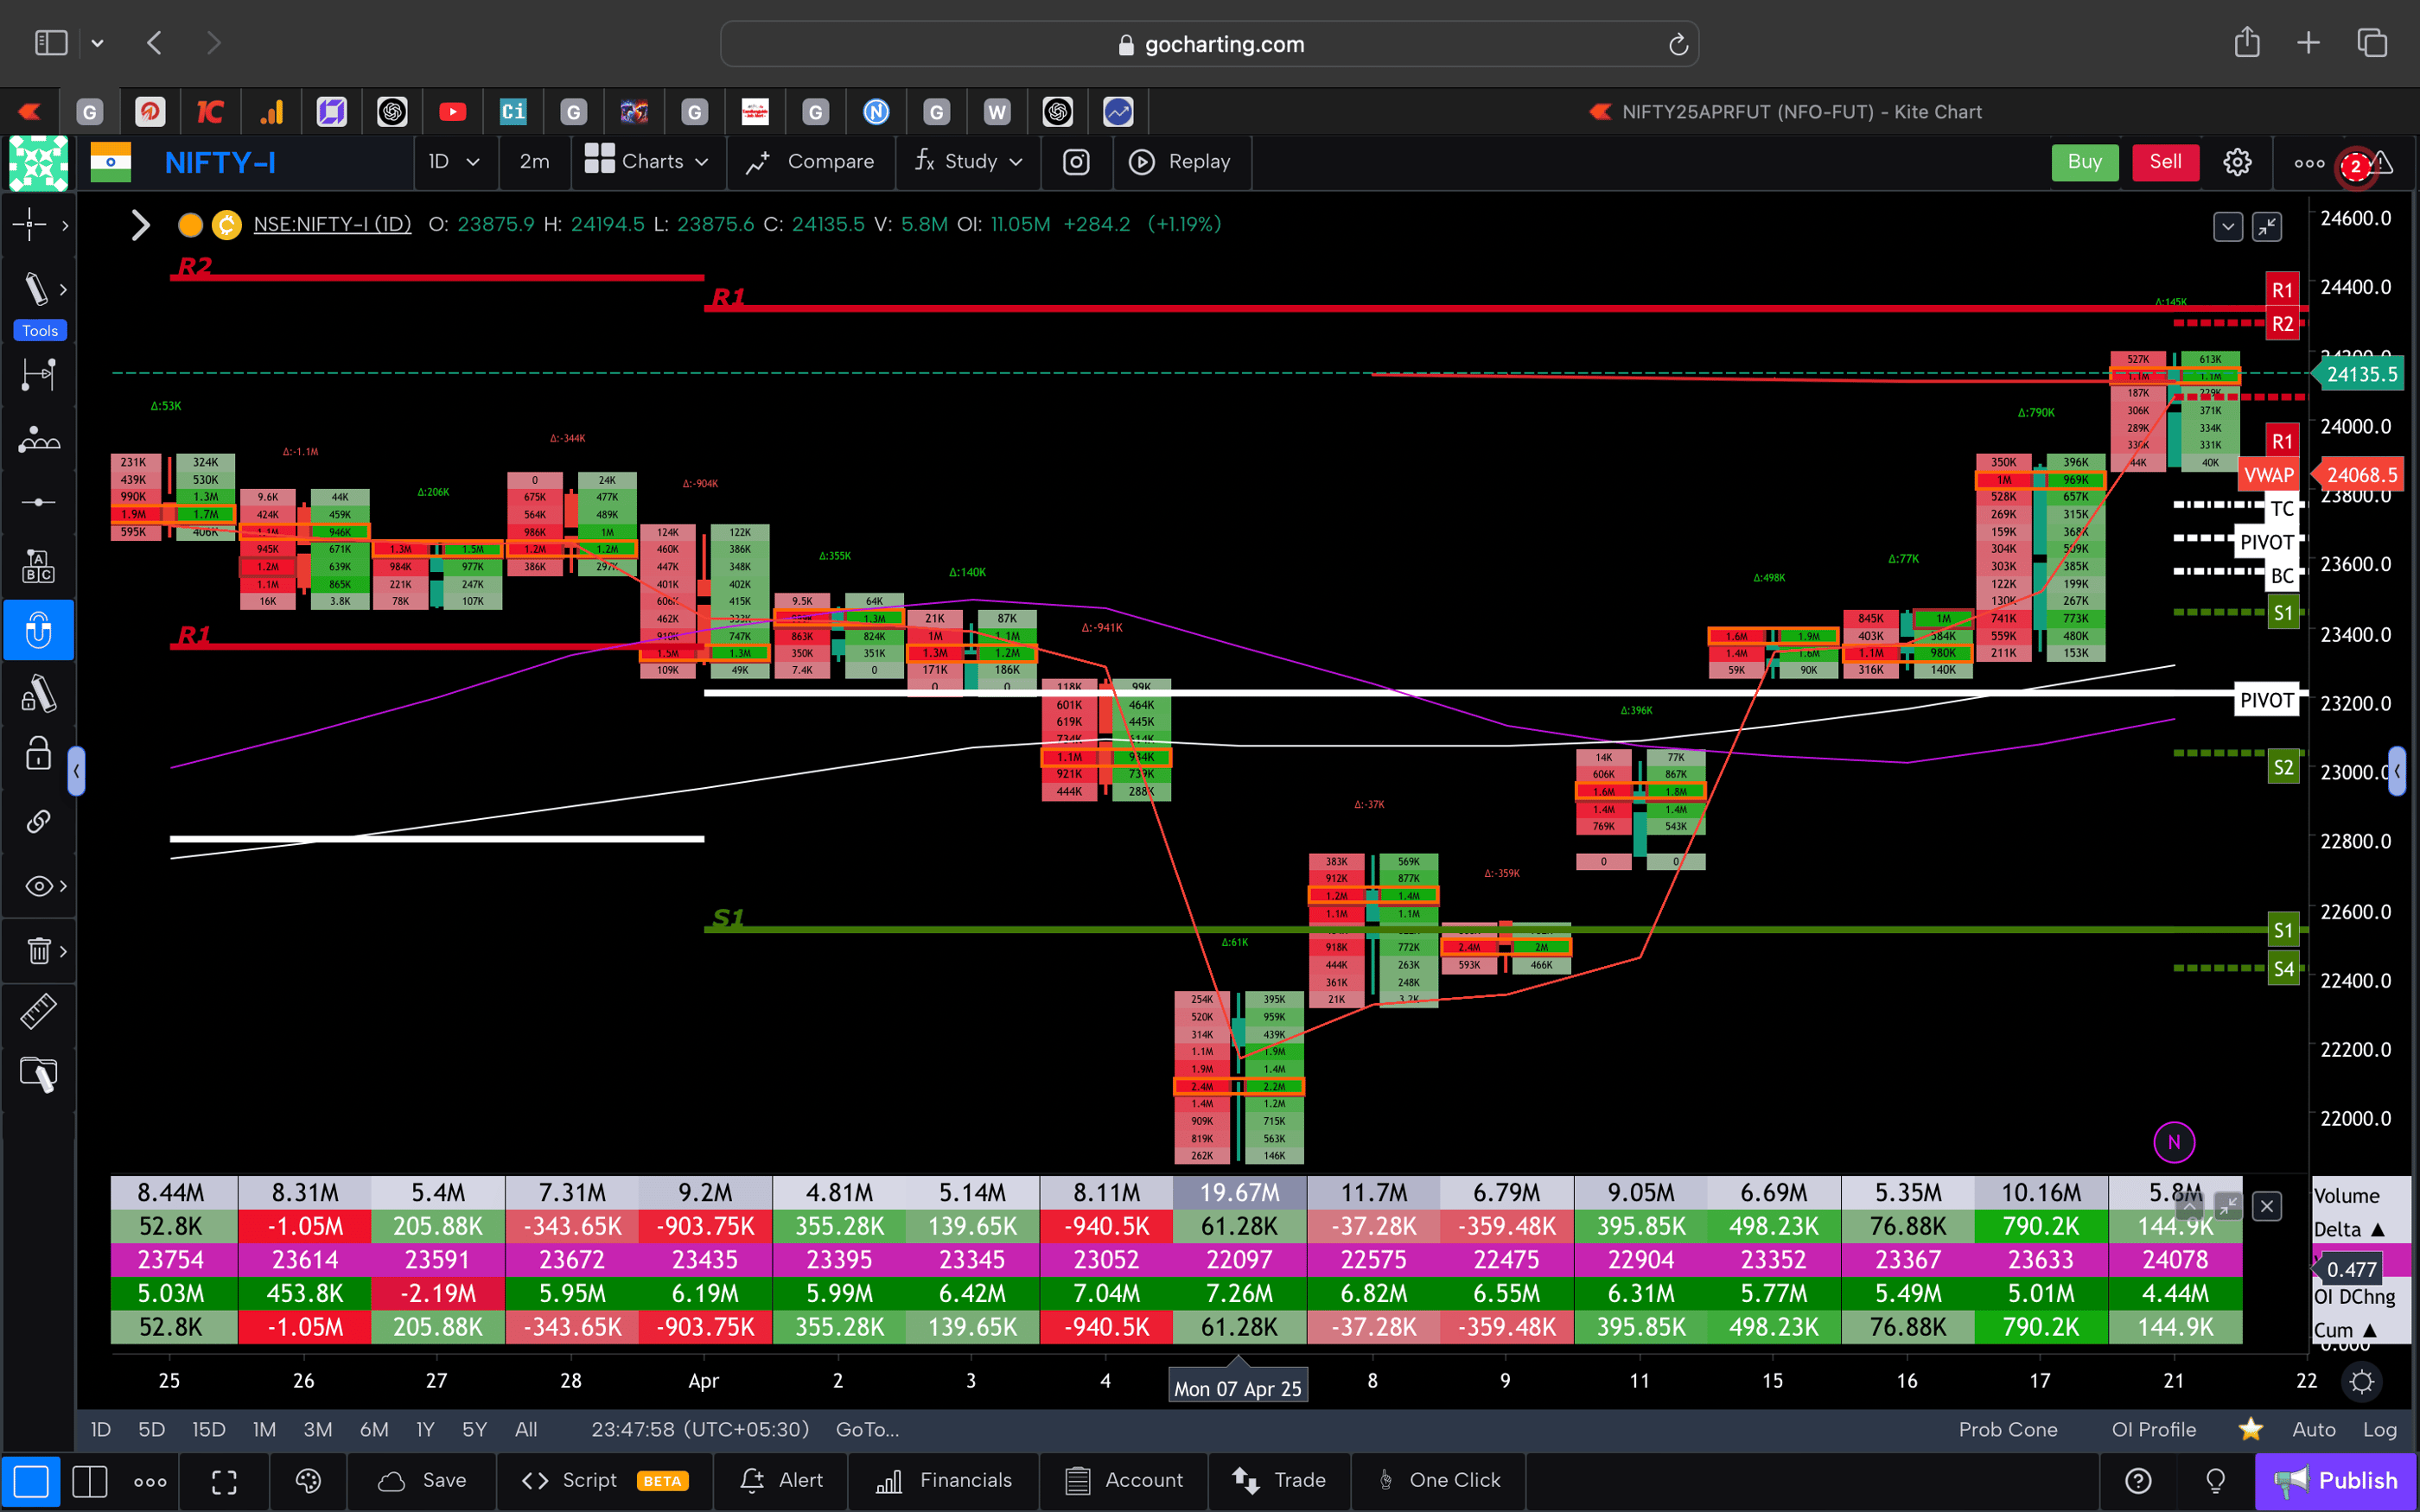Open the 1D timeframe dropdown
Image resolution: width=2420 pixels, height=1512 pixels.
coord(455,161)
